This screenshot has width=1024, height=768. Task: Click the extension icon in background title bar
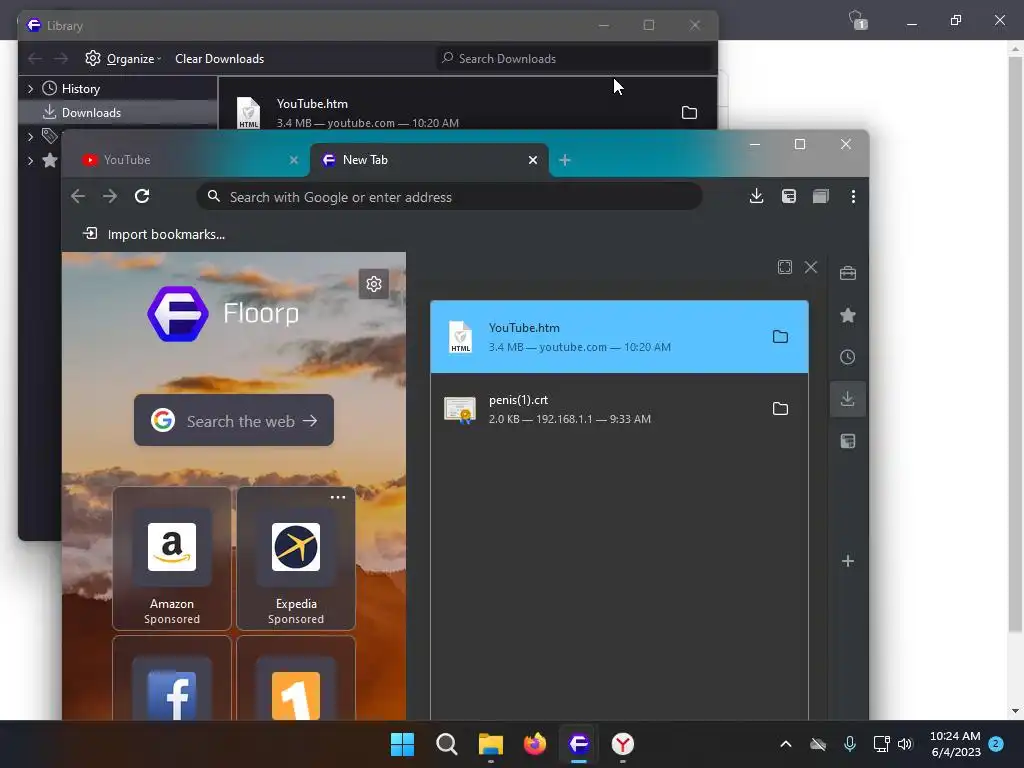[857, 20]
